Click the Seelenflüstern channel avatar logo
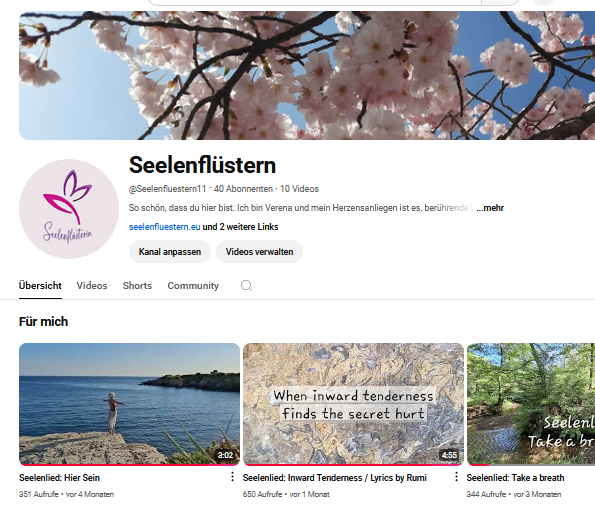595x516 pixels. click(x=69, y=209)
